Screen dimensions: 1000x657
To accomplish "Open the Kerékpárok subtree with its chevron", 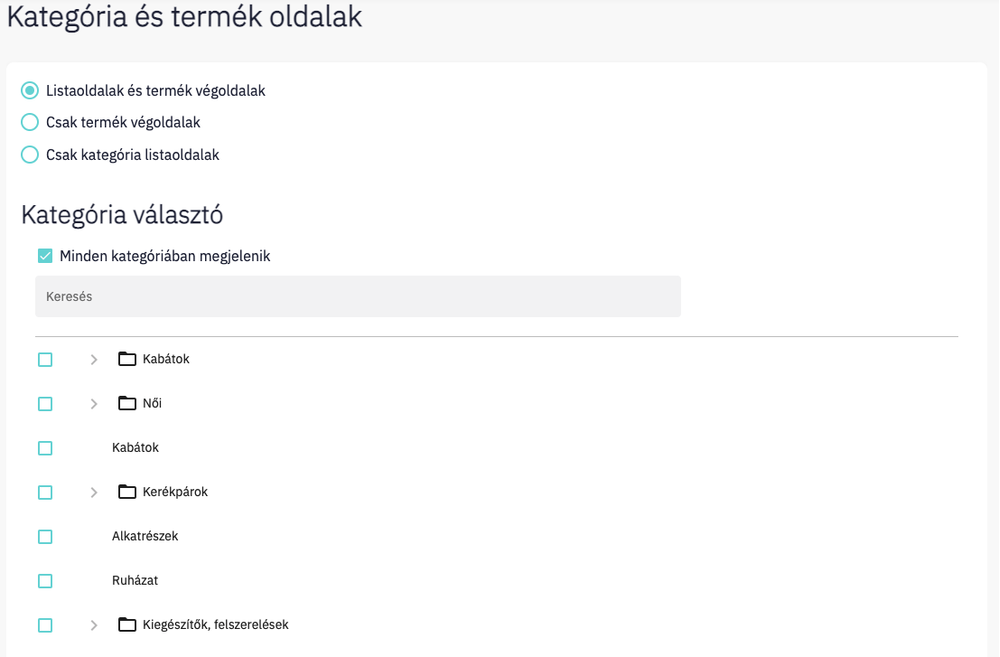I will pos(93,491).
